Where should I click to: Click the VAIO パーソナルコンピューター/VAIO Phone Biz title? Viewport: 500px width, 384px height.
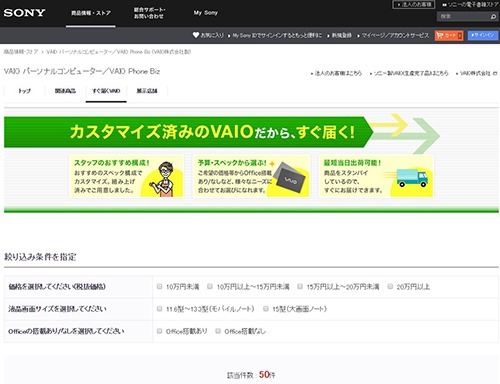tap(82, 71)
